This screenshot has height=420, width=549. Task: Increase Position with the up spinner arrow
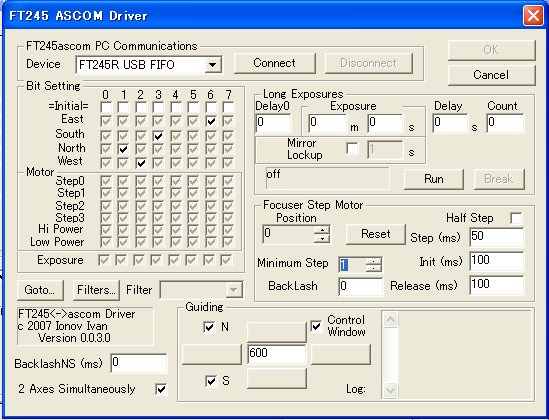[322, 230]
